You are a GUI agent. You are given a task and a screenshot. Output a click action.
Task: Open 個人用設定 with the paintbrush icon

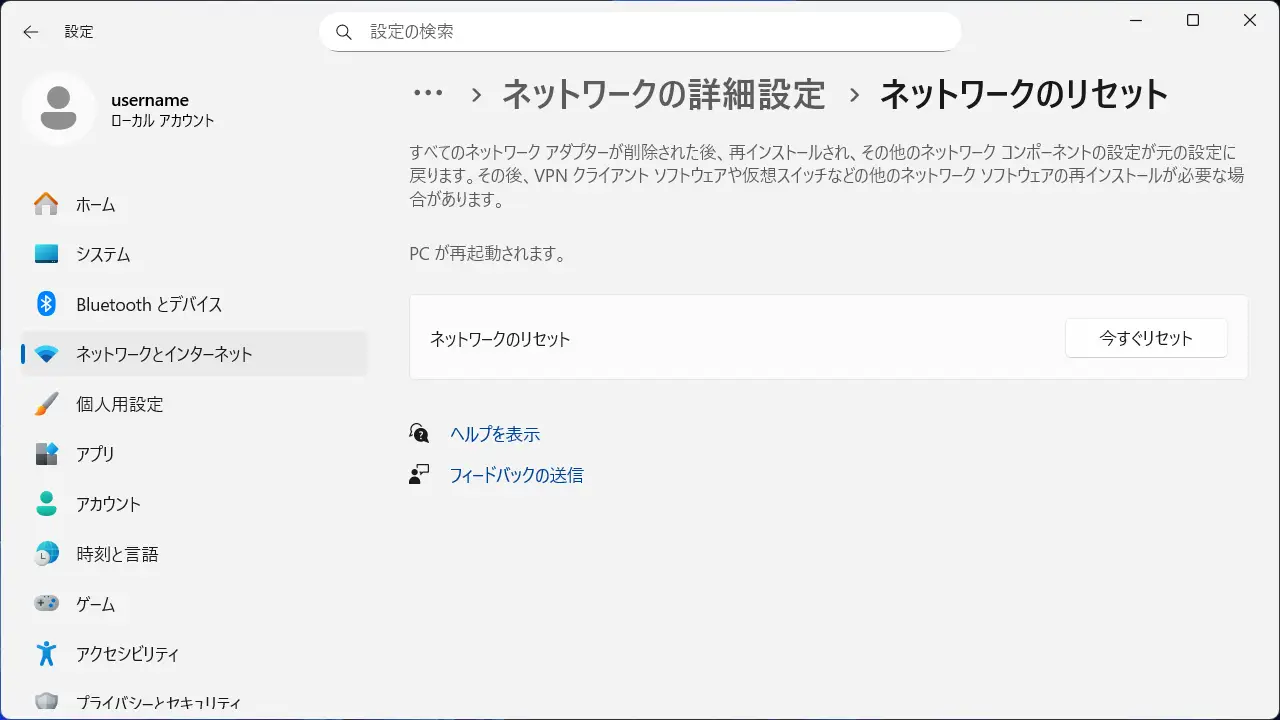119,404
